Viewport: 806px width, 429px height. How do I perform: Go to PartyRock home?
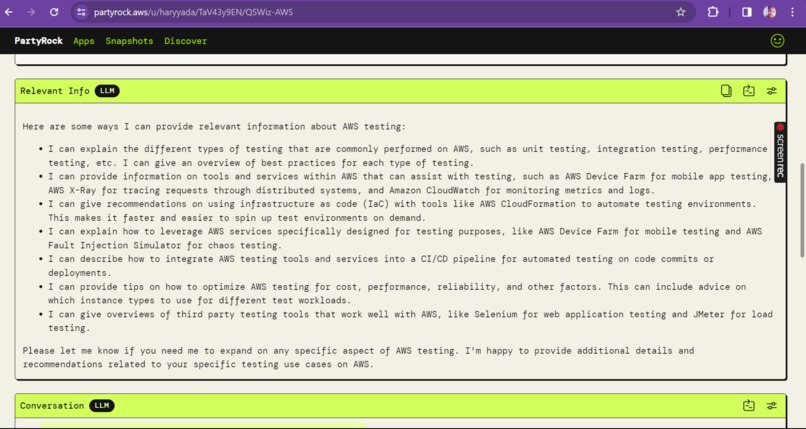click(39, 41)
